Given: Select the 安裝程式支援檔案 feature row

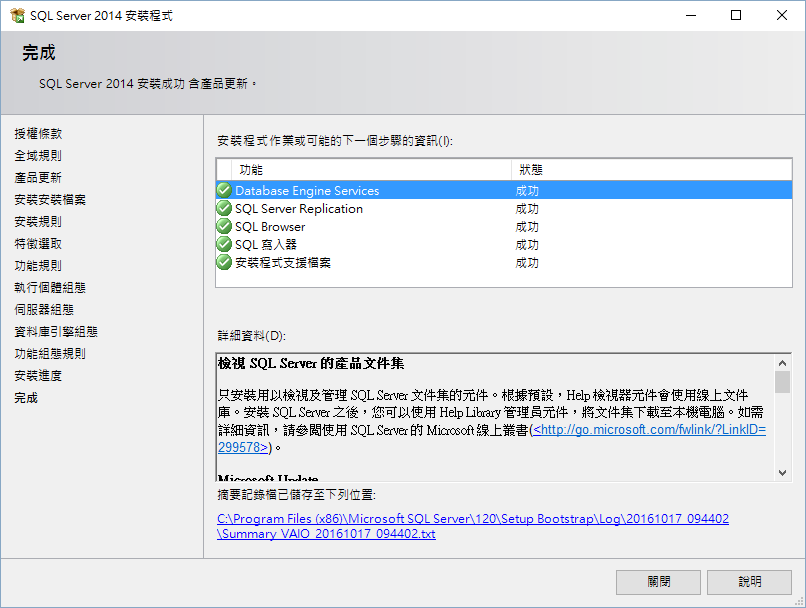Looking at the screenshot, I should click(x=504, y=262).
